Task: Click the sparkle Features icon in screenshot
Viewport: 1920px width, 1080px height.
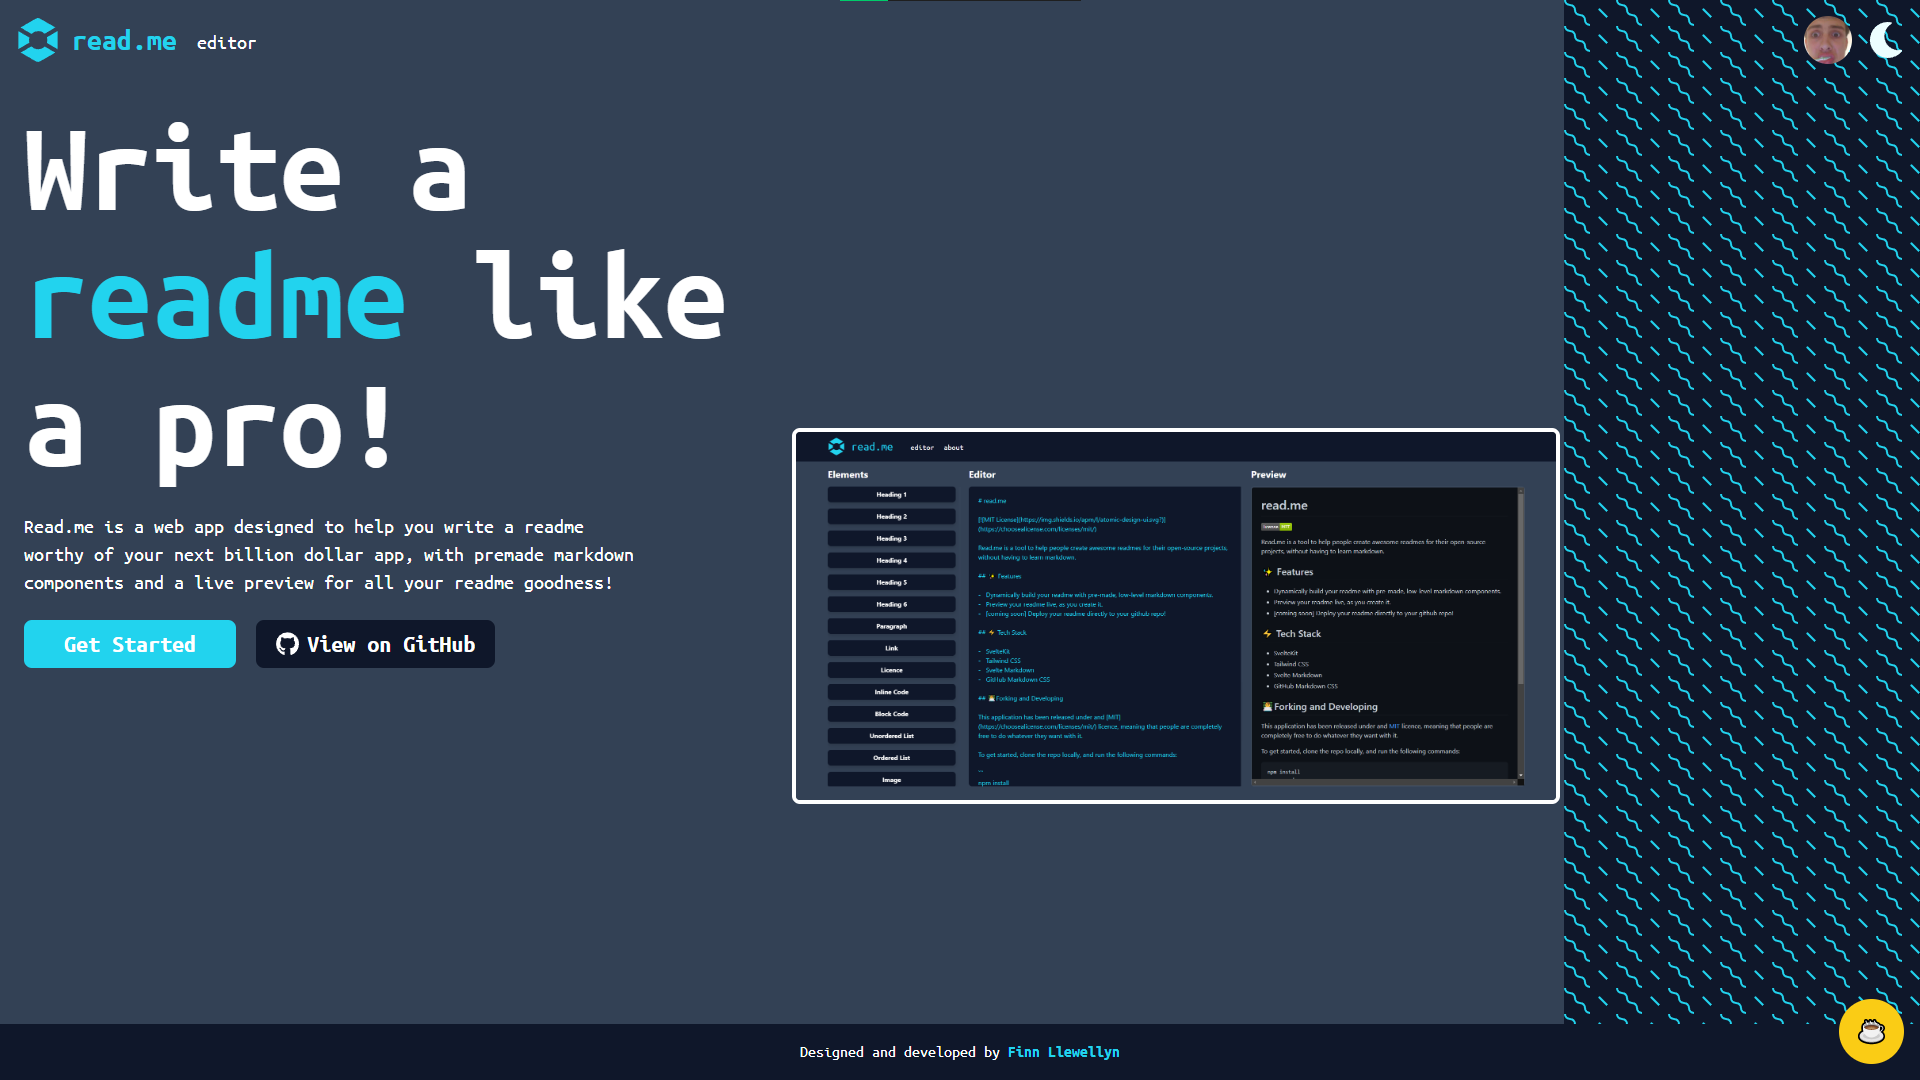Action: click(x=1268, y=572)
